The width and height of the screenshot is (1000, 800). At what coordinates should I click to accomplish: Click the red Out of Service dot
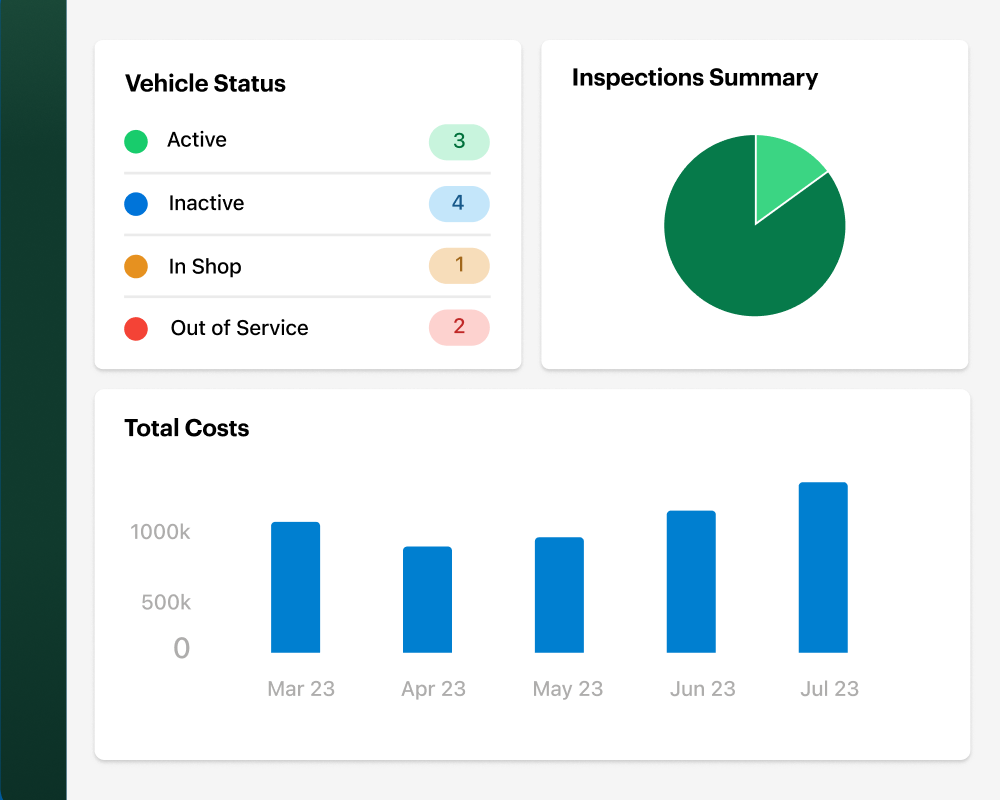(x=136, y=329)
